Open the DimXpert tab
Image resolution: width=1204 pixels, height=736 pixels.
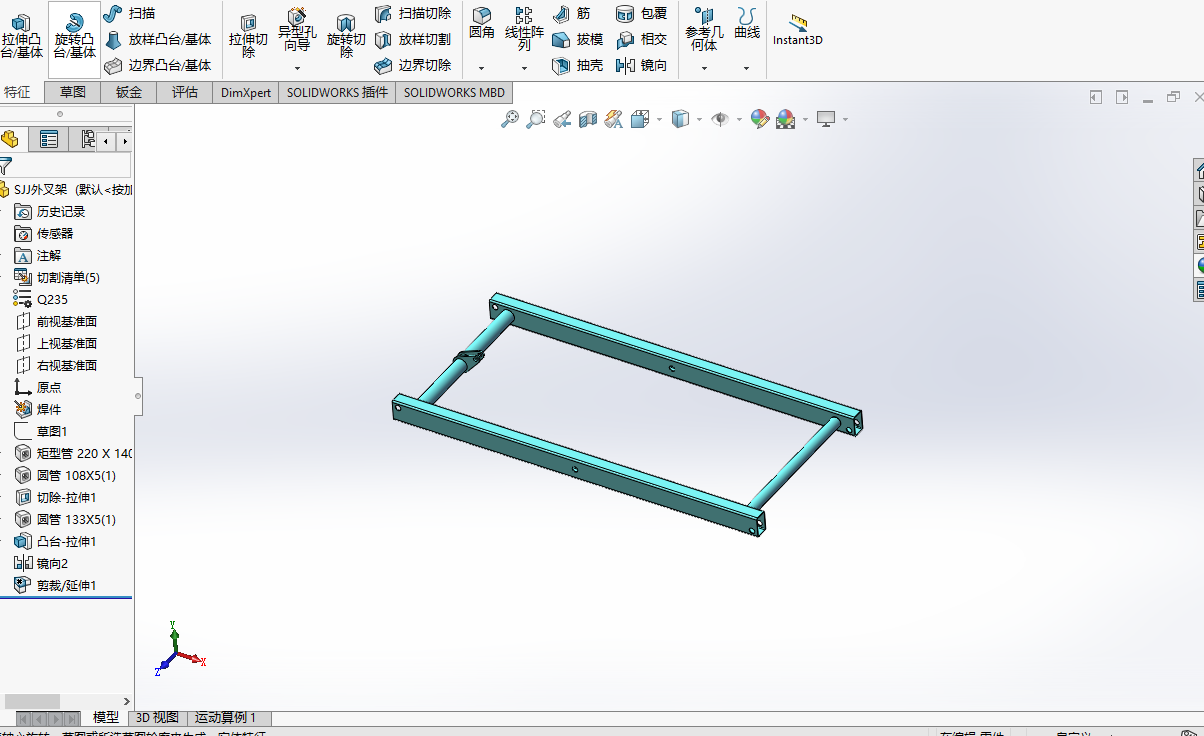pyautogui.click(x=245, y=92)
